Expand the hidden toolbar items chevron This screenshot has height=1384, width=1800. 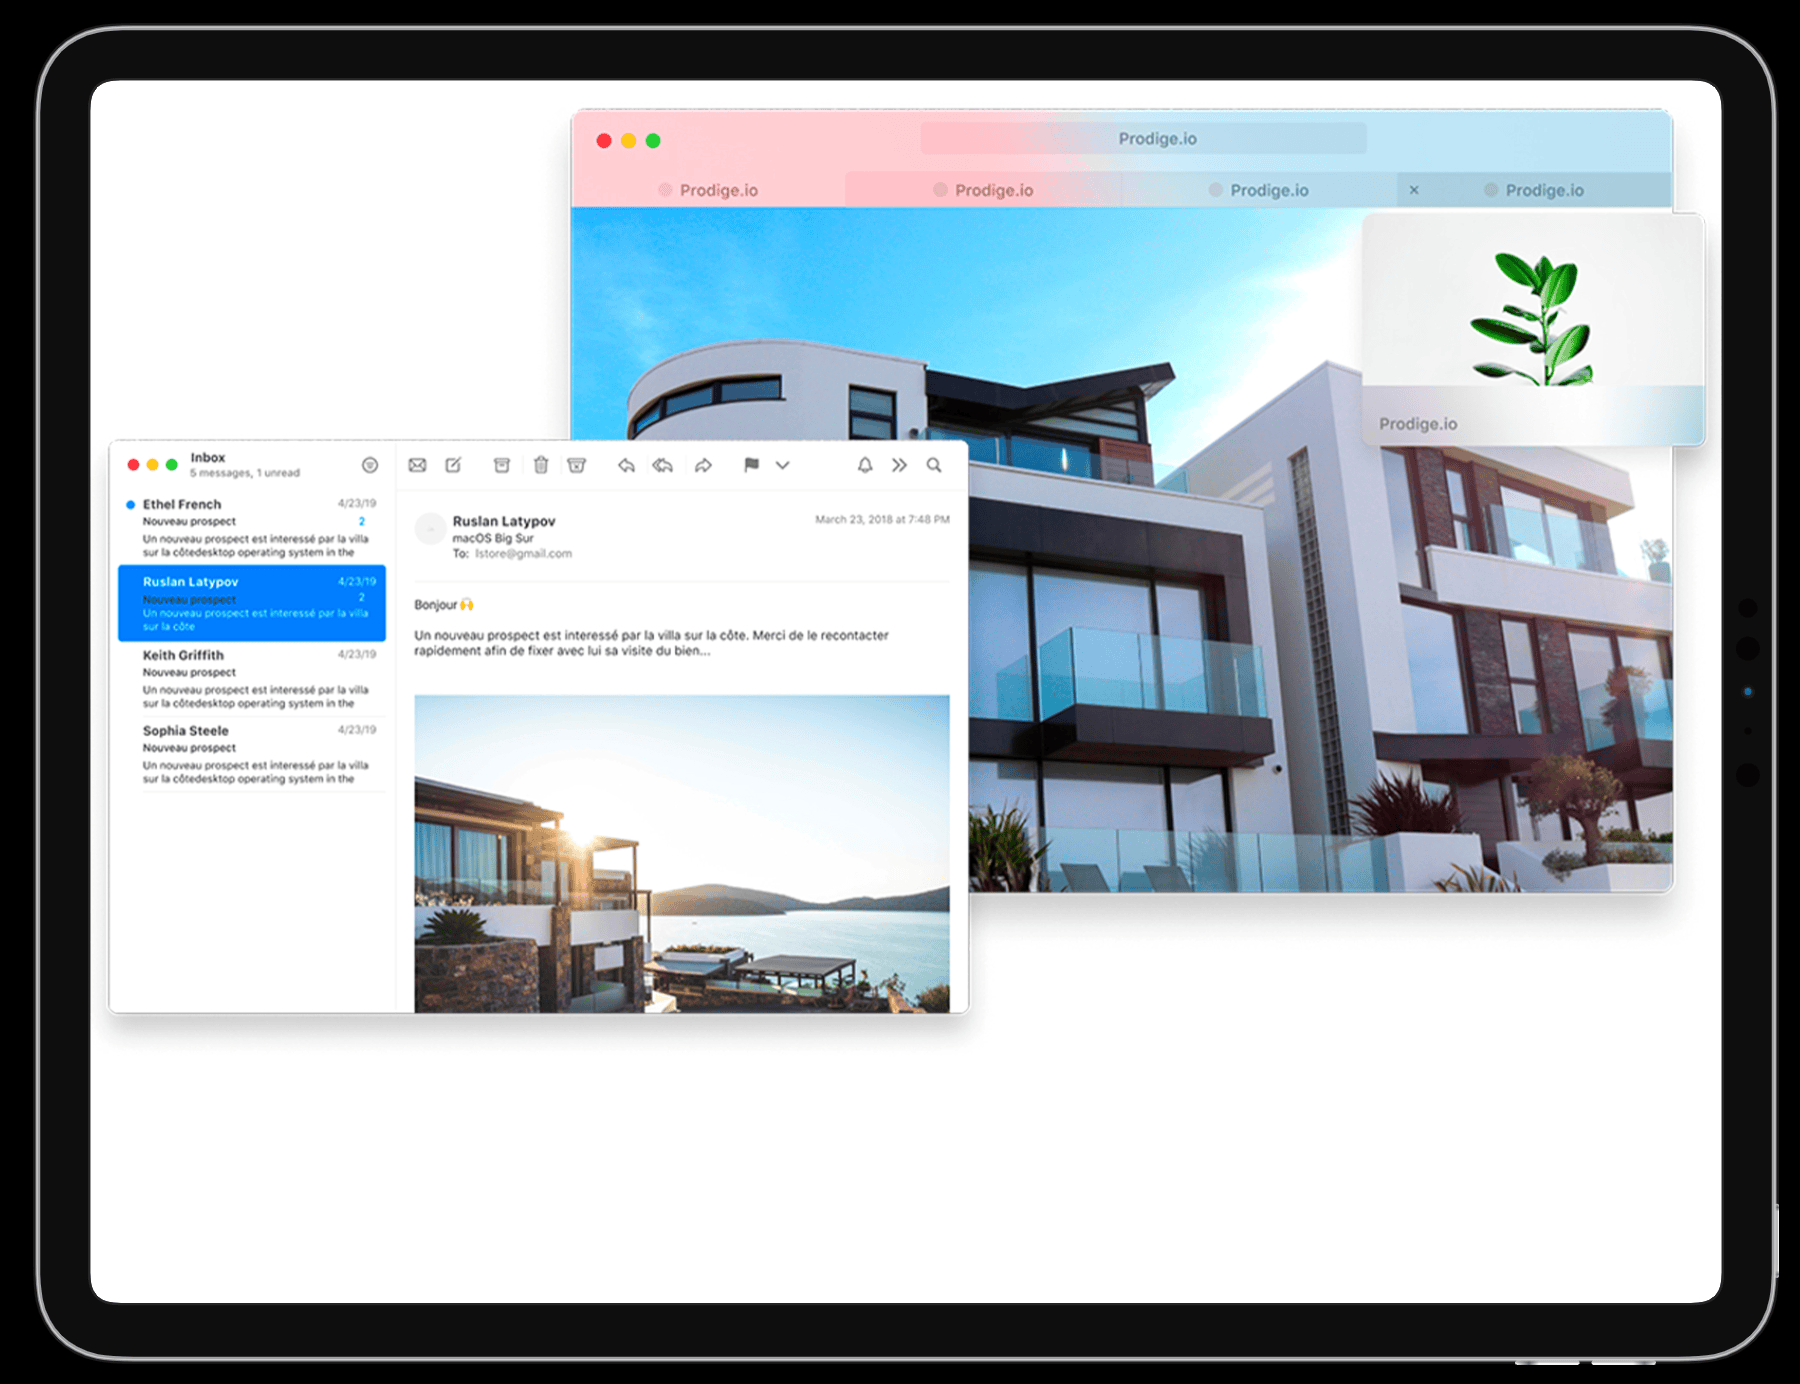(x=899, y=465)
